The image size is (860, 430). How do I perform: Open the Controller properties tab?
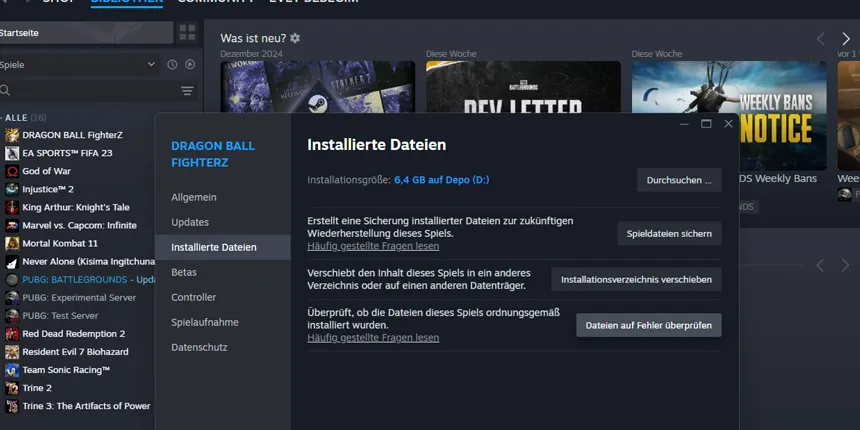point(194,297)
